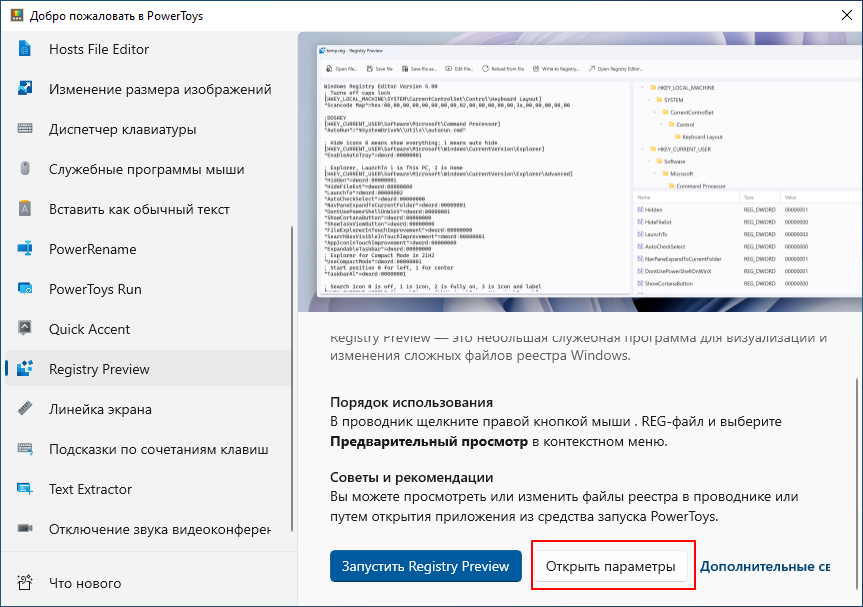Choose the keyboard icon for Диспетчер клавиатуры
Screen dimensions: 863x607
(x=25, y=129)
